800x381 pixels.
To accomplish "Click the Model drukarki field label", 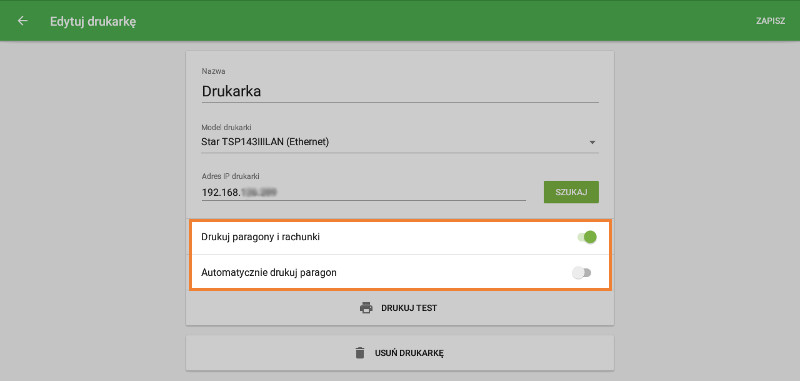I will [227, 127].
